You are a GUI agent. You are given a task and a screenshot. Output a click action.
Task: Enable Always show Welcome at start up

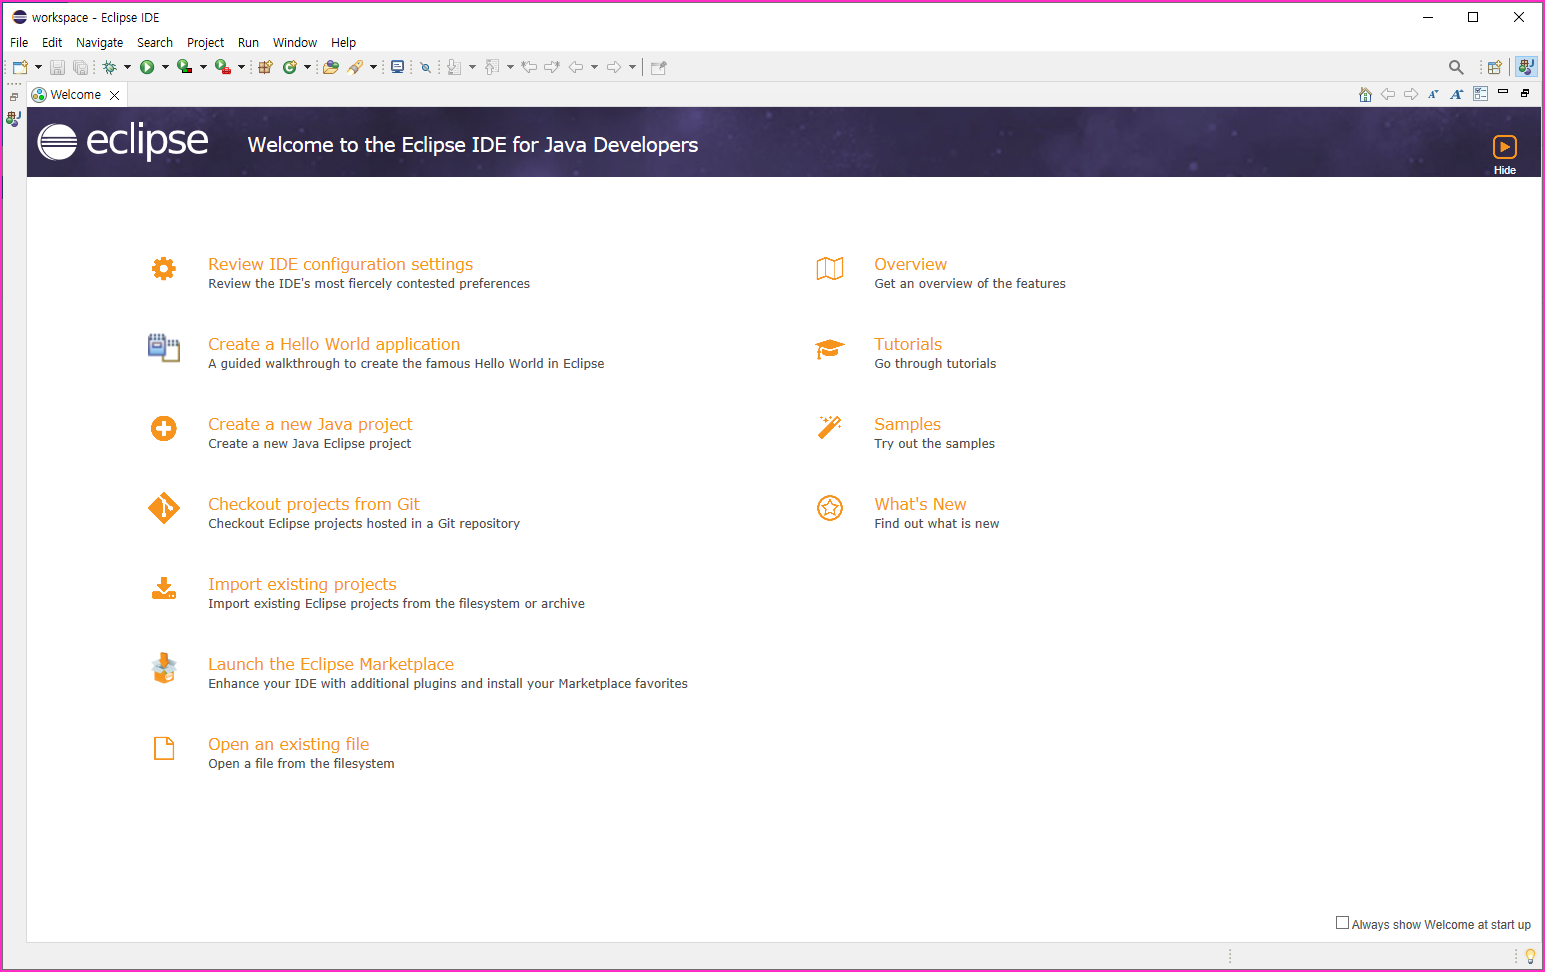(x=1342, y=923)
